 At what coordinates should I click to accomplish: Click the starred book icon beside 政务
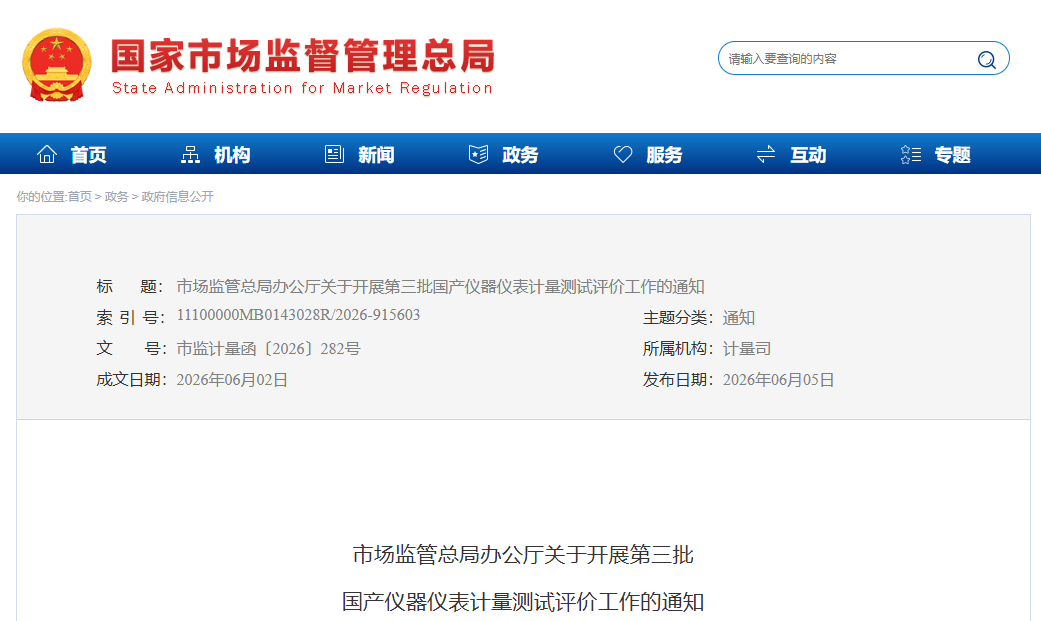(x=478, y=154)
